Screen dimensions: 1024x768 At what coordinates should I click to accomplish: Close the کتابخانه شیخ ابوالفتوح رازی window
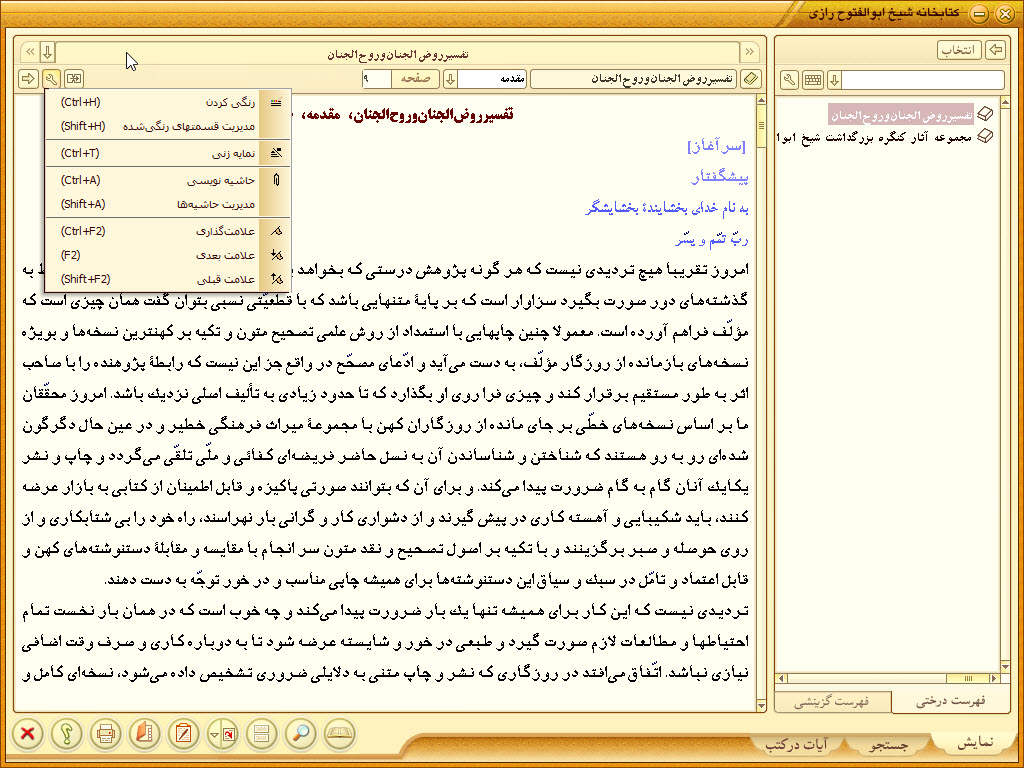click(x=1006, y=14)
